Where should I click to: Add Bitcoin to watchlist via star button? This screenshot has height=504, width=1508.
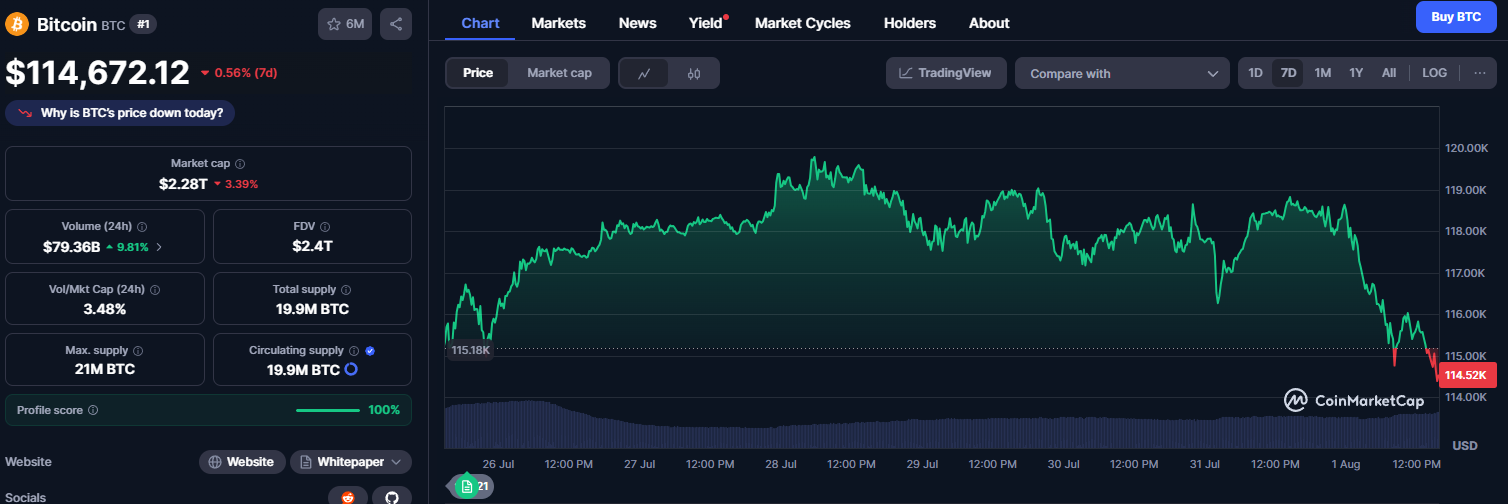[x=345, y=24]
